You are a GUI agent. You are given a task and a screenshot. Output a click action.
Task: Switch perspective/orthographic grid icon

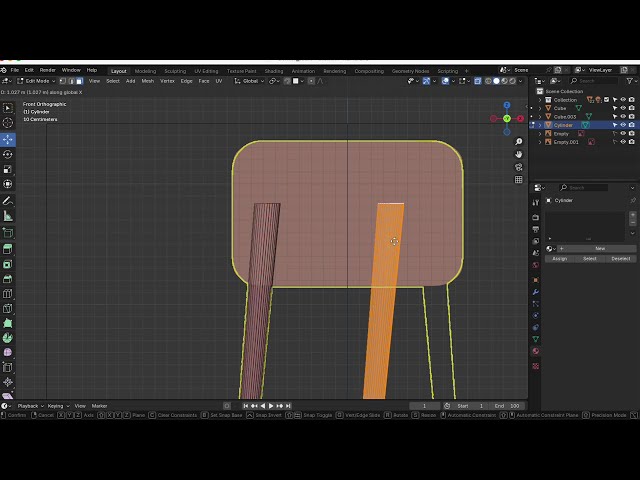pos(518,180)
